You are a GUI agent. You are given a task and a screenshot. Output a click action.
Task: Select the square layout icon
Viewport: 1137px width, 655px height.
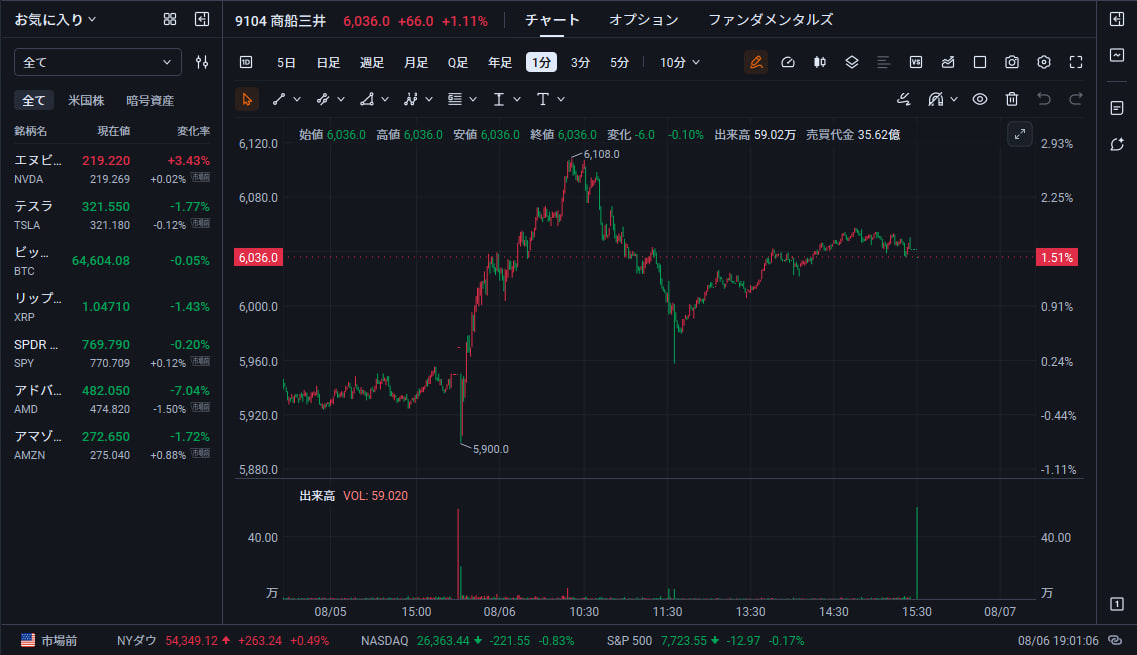[980, 62]
